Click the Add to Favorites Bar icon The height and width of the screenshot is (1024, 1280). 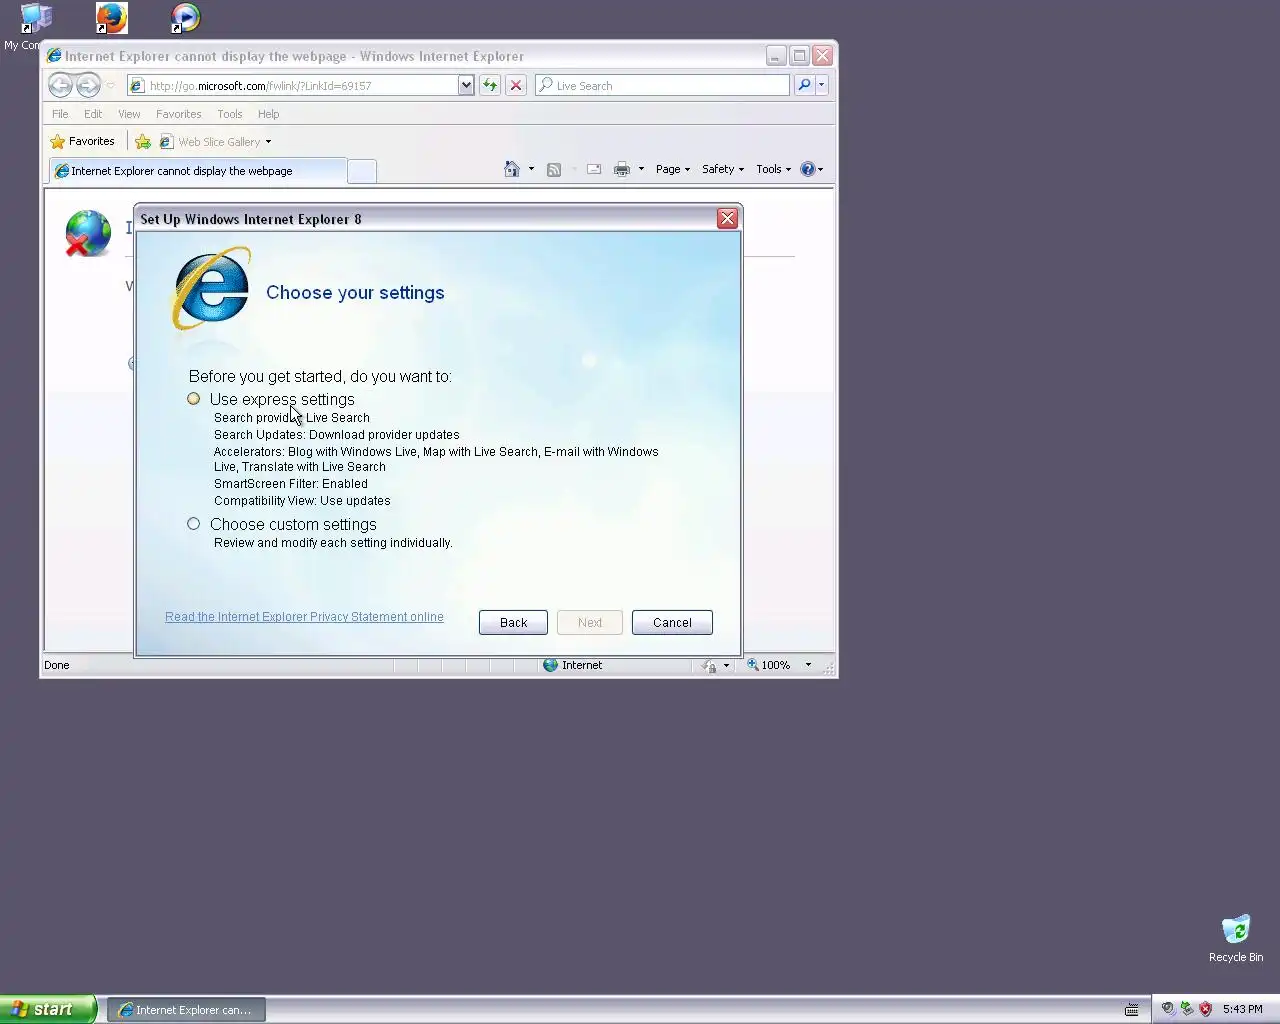(x=143, y=142)
